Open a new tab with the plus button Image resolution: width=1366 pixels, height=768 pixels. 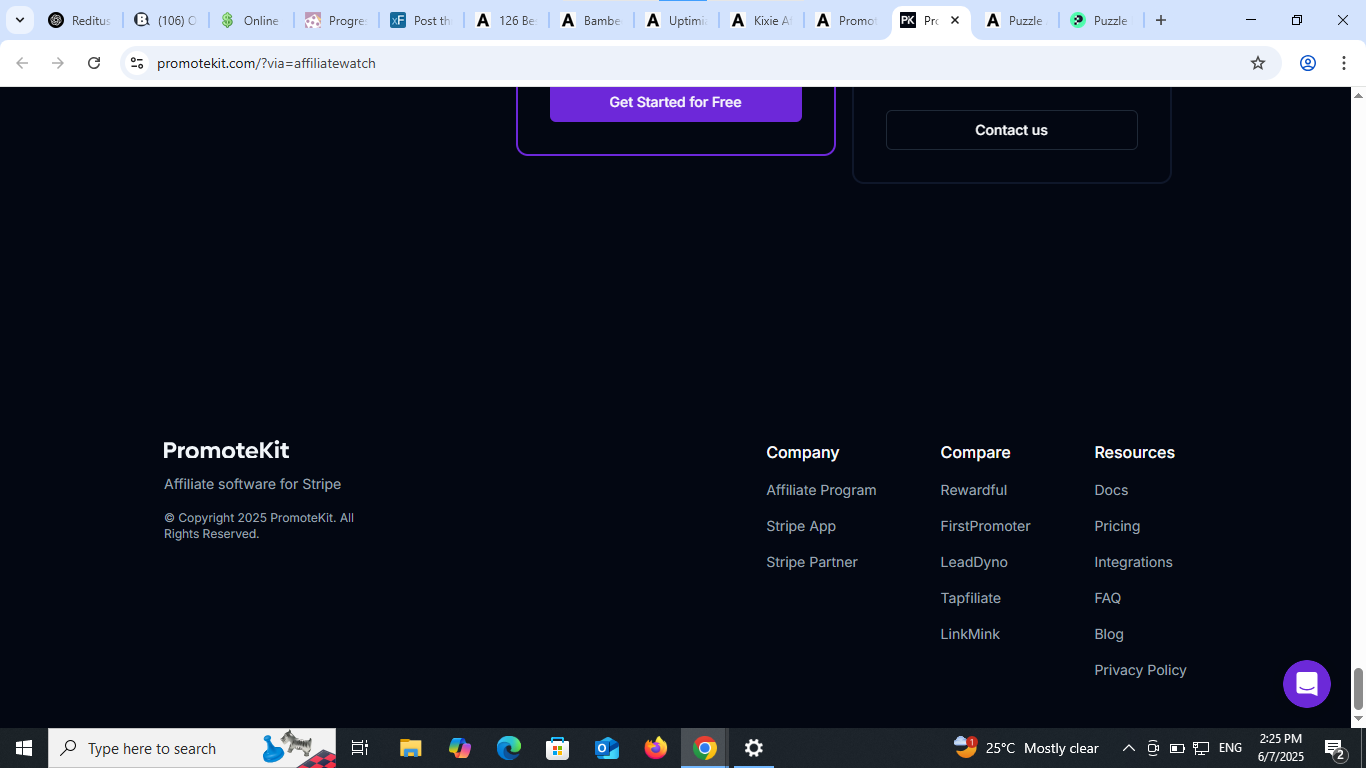pos(1161,20)
